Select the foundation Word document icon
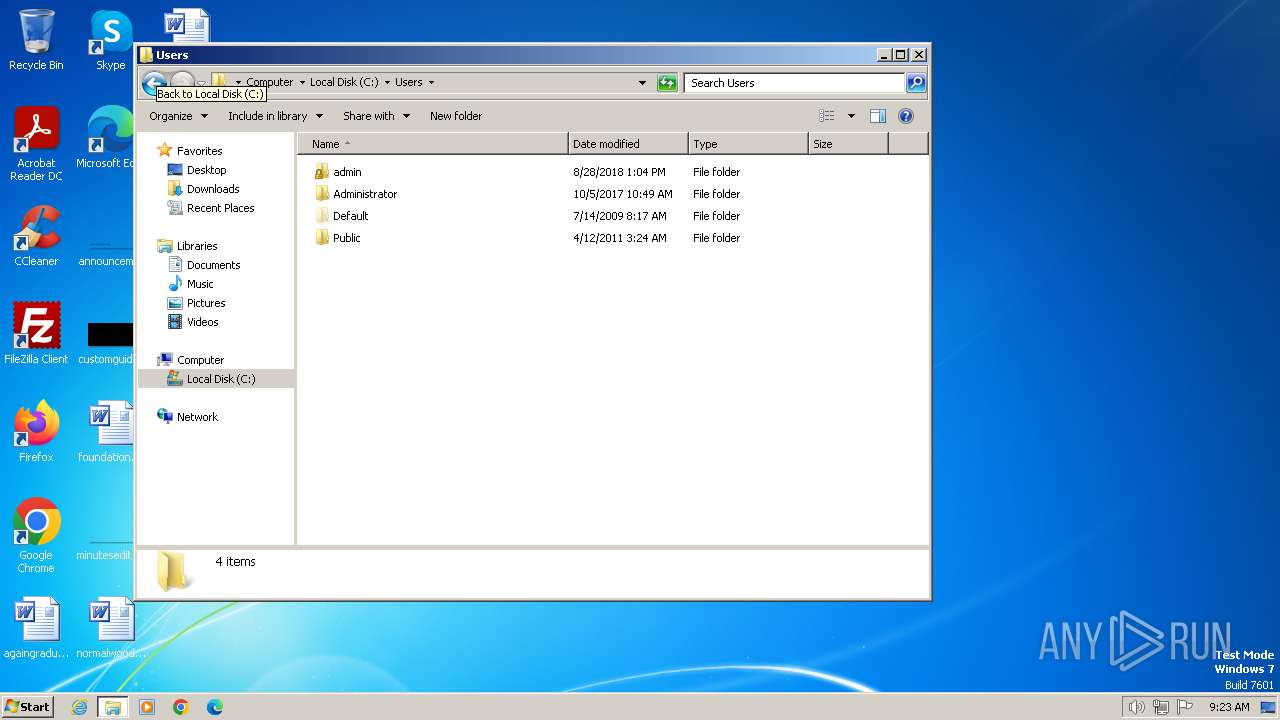This screenshot has width=1280, height=720. pos(106,431)
